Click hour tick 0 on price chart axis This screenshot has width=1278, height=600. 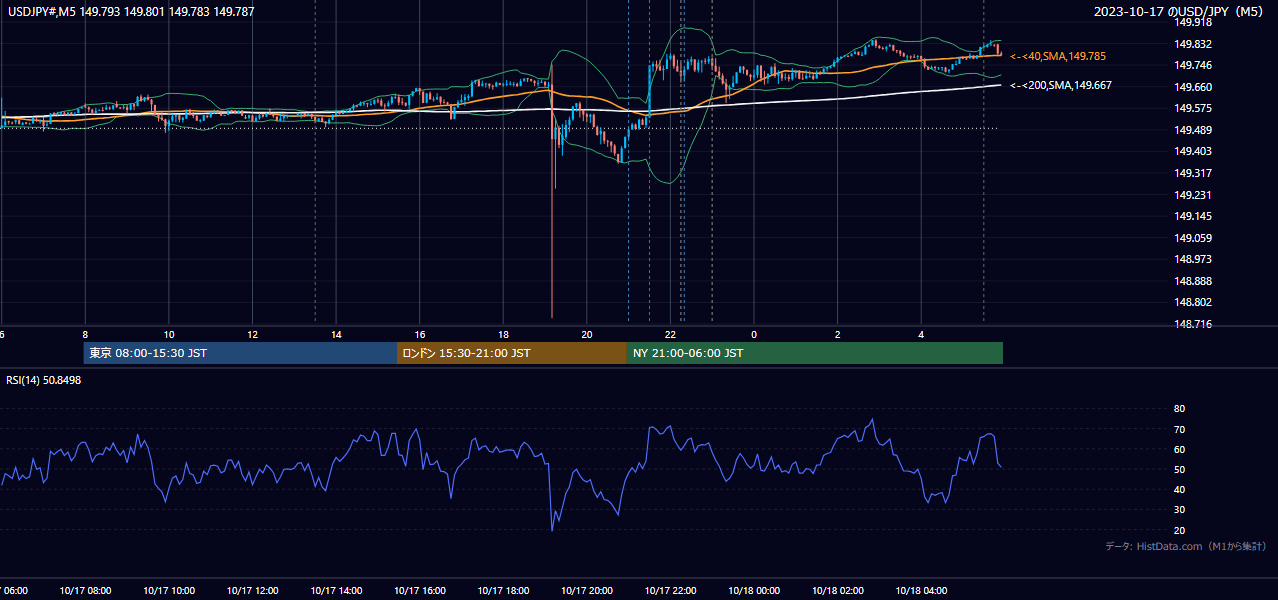click(754, 335)
